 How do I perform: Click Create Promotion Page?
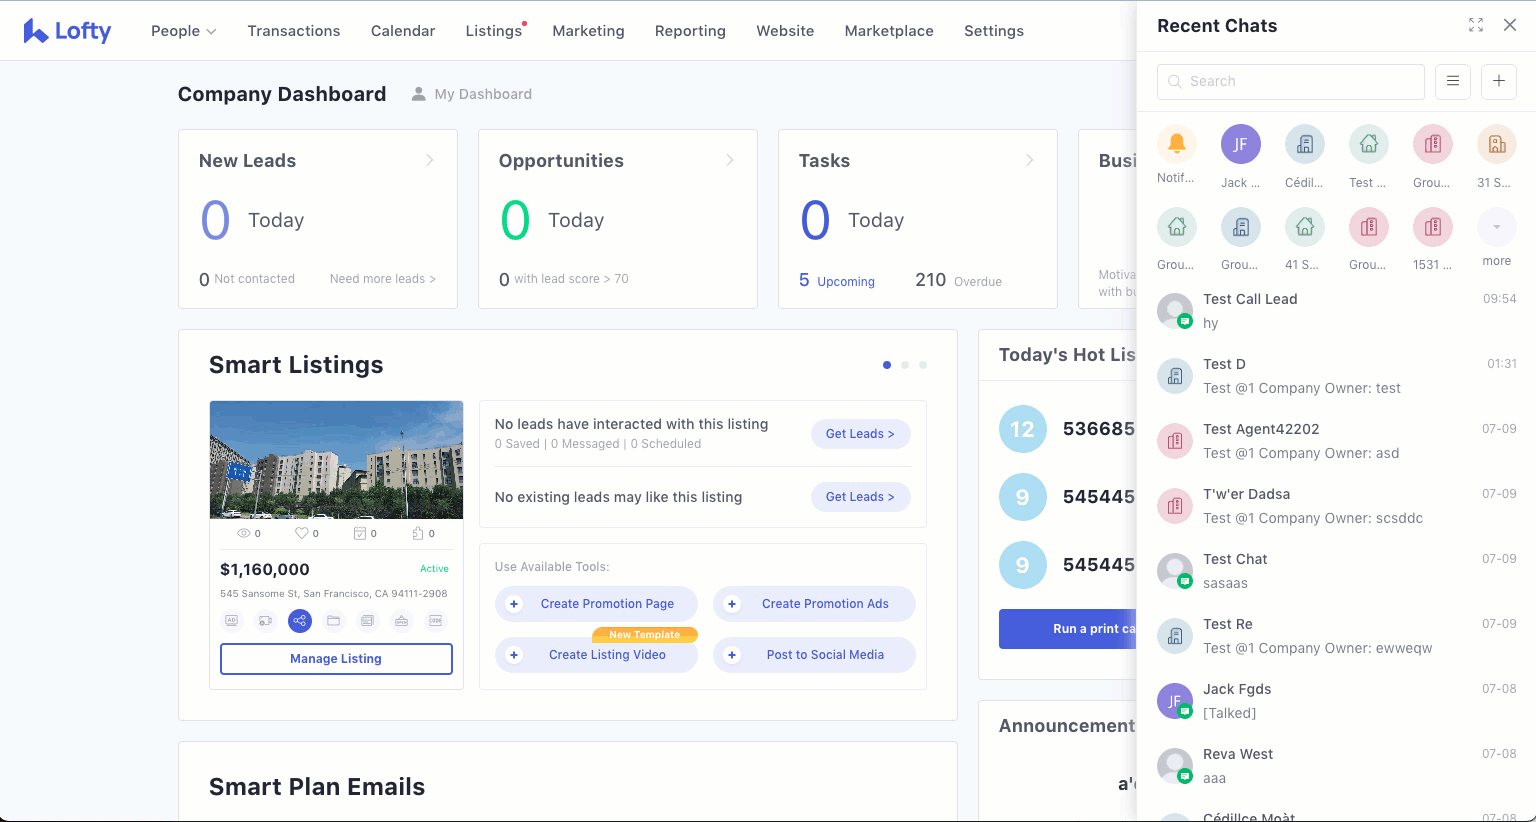[x=596, y=604]
